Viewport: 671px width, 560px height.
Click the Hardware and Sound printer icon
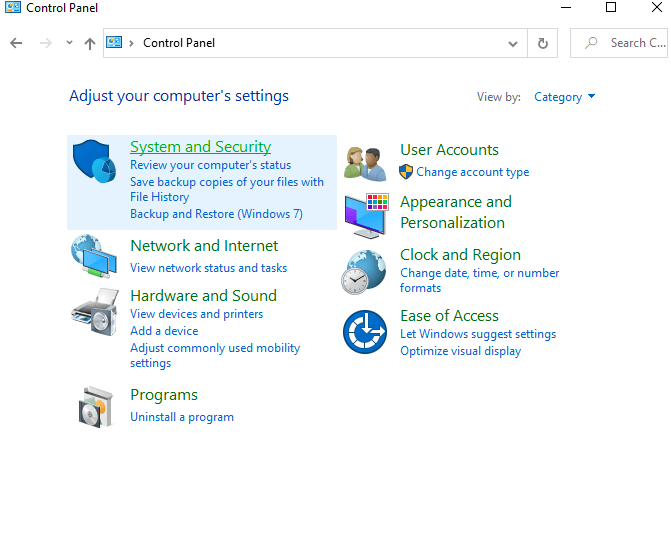click(x=95, y=314)
